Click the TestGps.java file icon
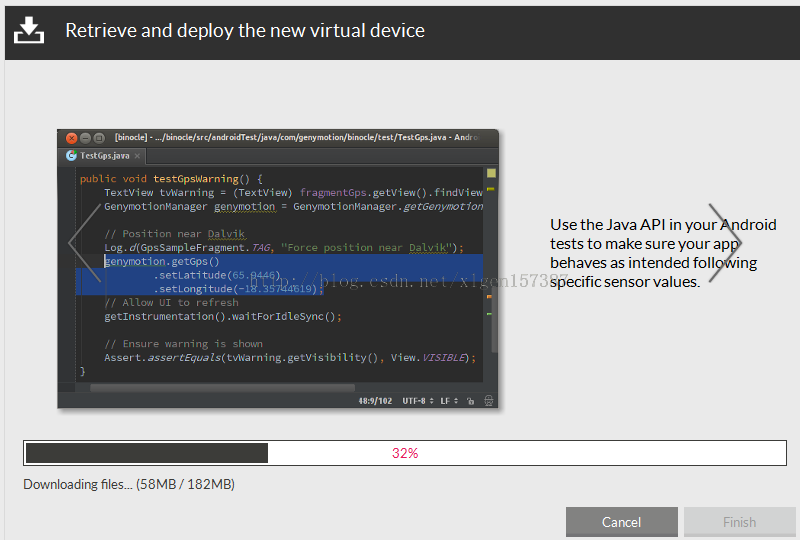The width and height of the screenshot is (800, 540). pyautogui.click(x=71, y=155)
